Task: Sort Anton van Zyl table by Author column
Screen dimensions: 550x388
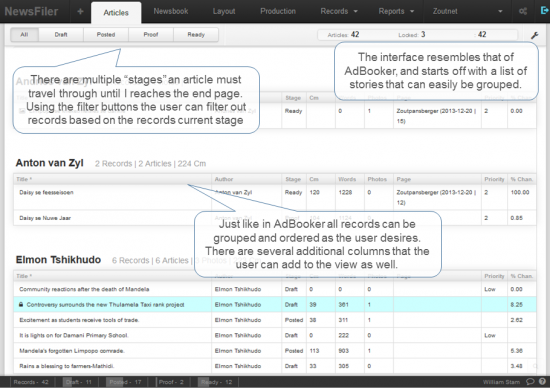Action: click(247, 179)
